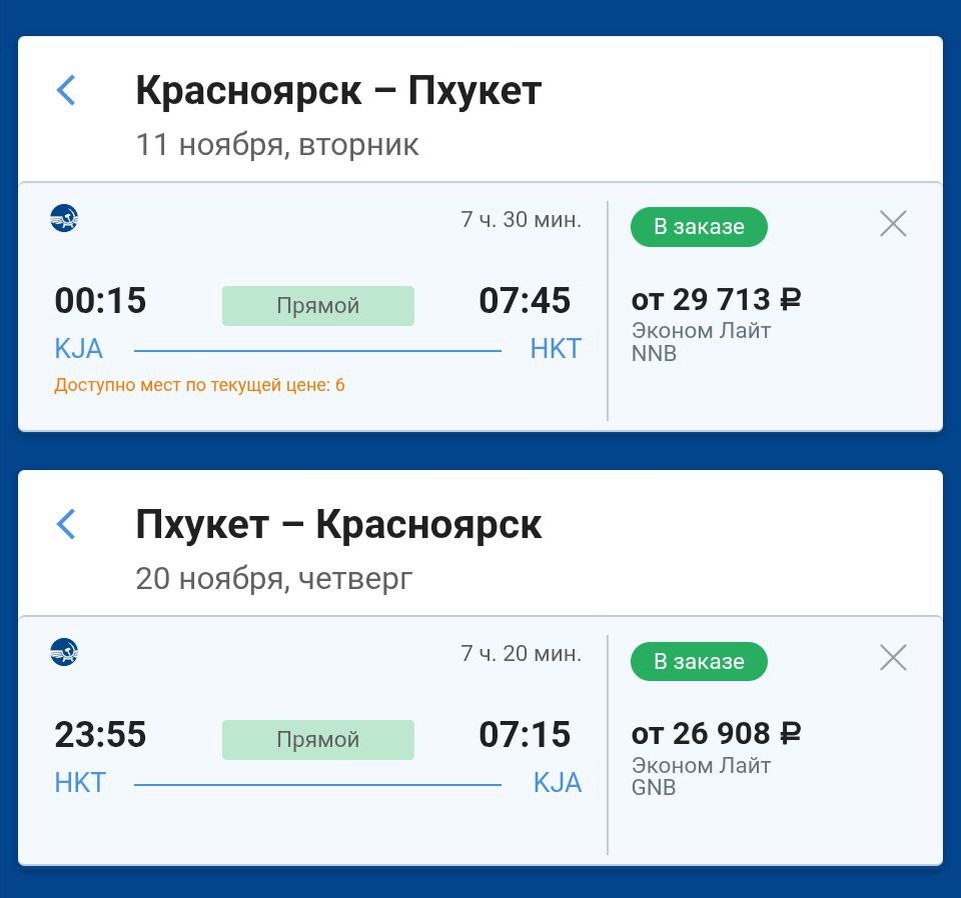Open price от 29 713 ₽ fare
The width and height of the screenshot is (961, 898).
(x=716, y=299)
